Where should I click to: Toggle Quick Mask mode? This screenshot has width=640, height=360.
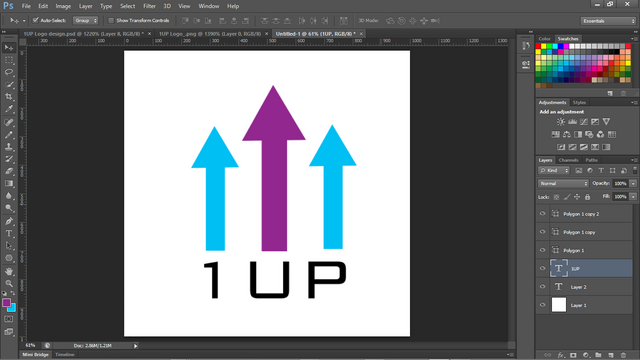(x=9, y=319)
